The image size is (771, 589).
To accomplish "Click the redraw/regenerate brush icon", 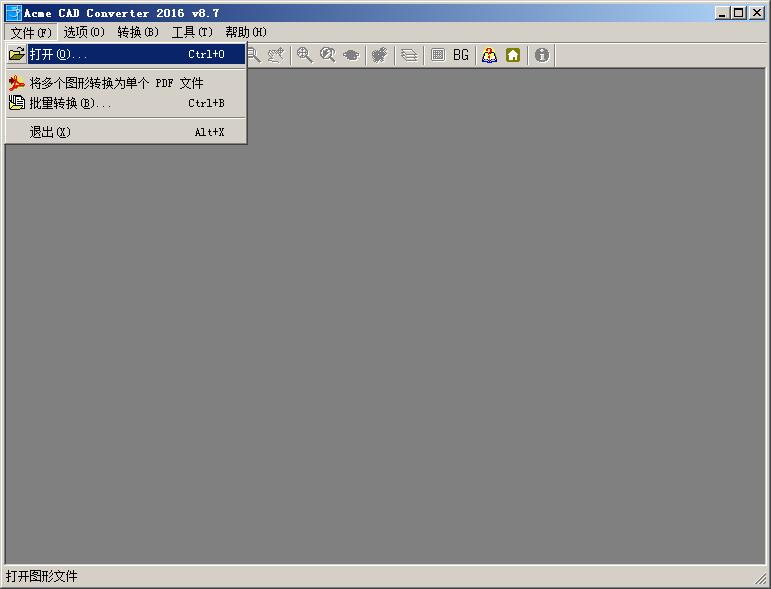I will (380, 55).
